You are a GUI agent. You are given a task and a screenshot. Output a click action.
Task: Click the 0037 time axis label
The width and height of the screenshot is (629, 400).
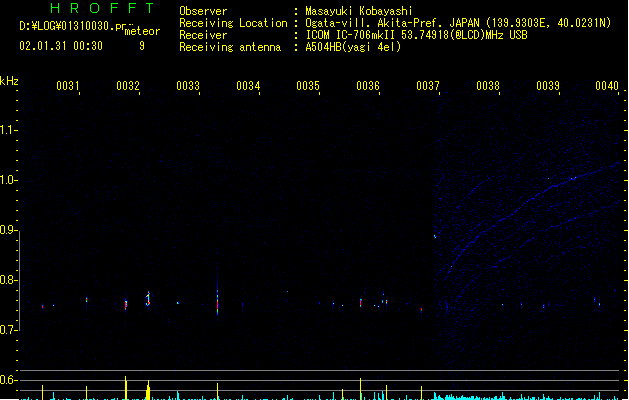click(428, 85)
